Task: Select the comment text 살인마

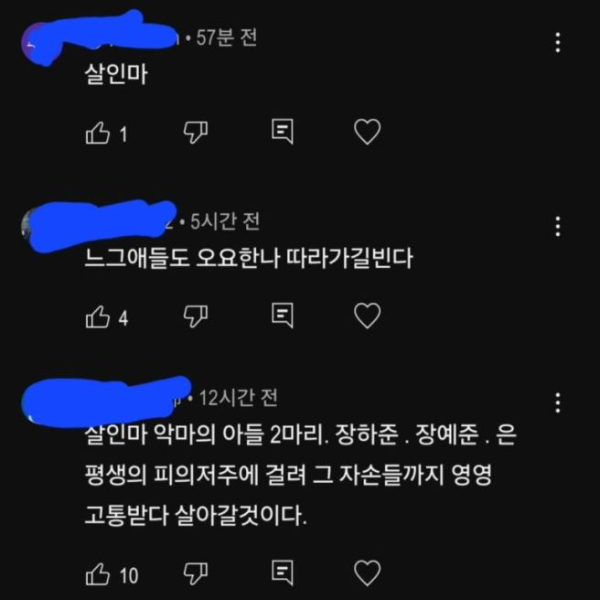Action: coord(116,74)
